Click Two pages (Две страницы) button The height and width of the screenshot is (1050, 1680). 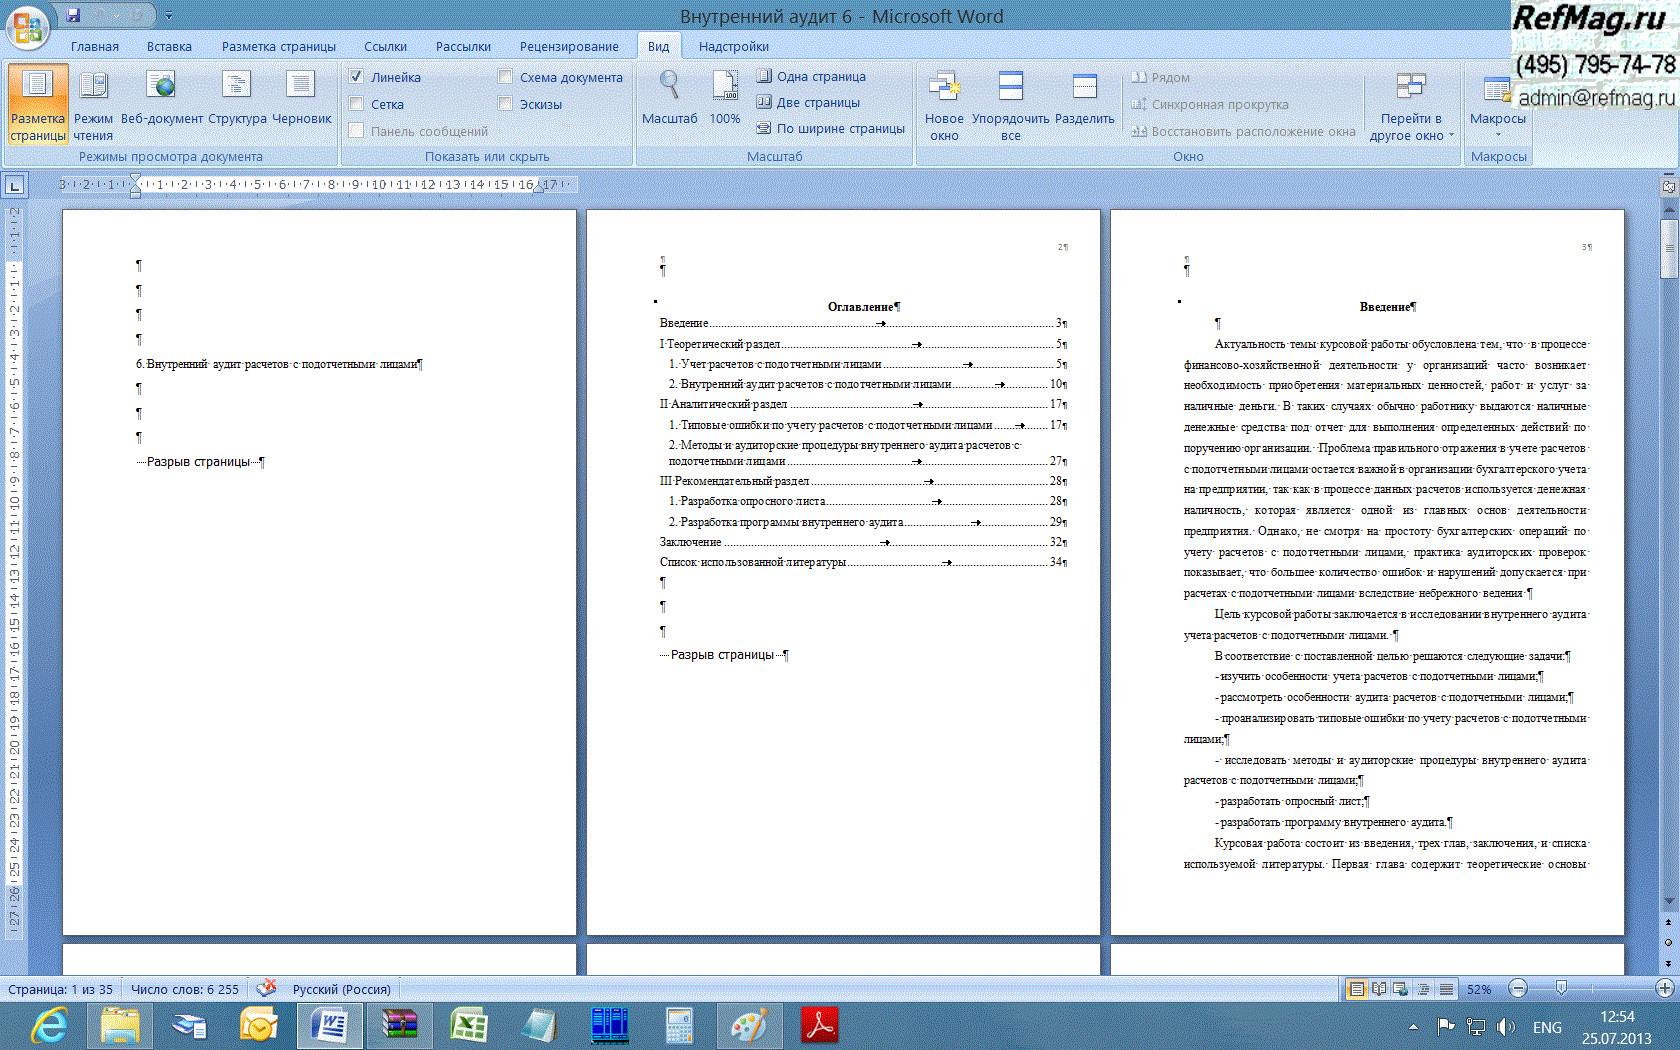click(808, 102)
